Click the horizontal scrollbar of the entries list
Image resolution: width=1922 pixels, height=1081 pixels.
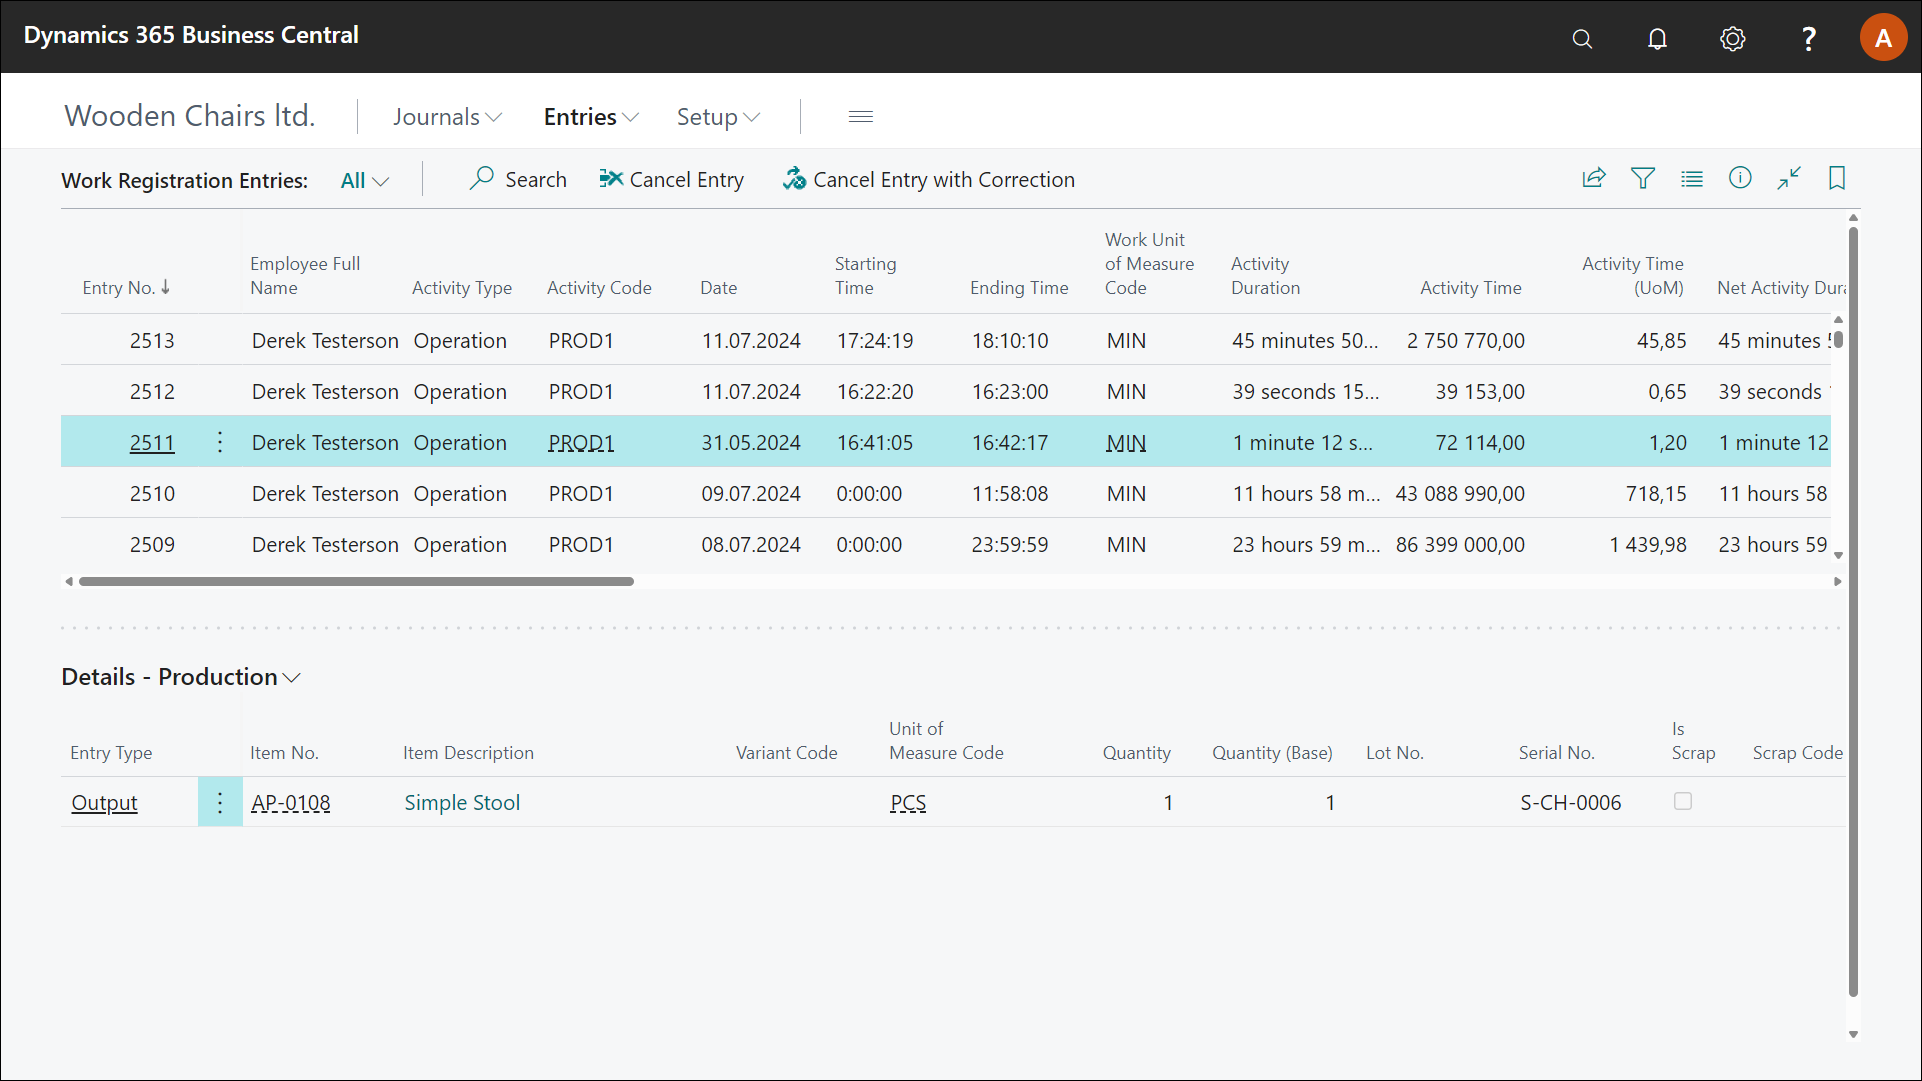(x=356, y=581)
